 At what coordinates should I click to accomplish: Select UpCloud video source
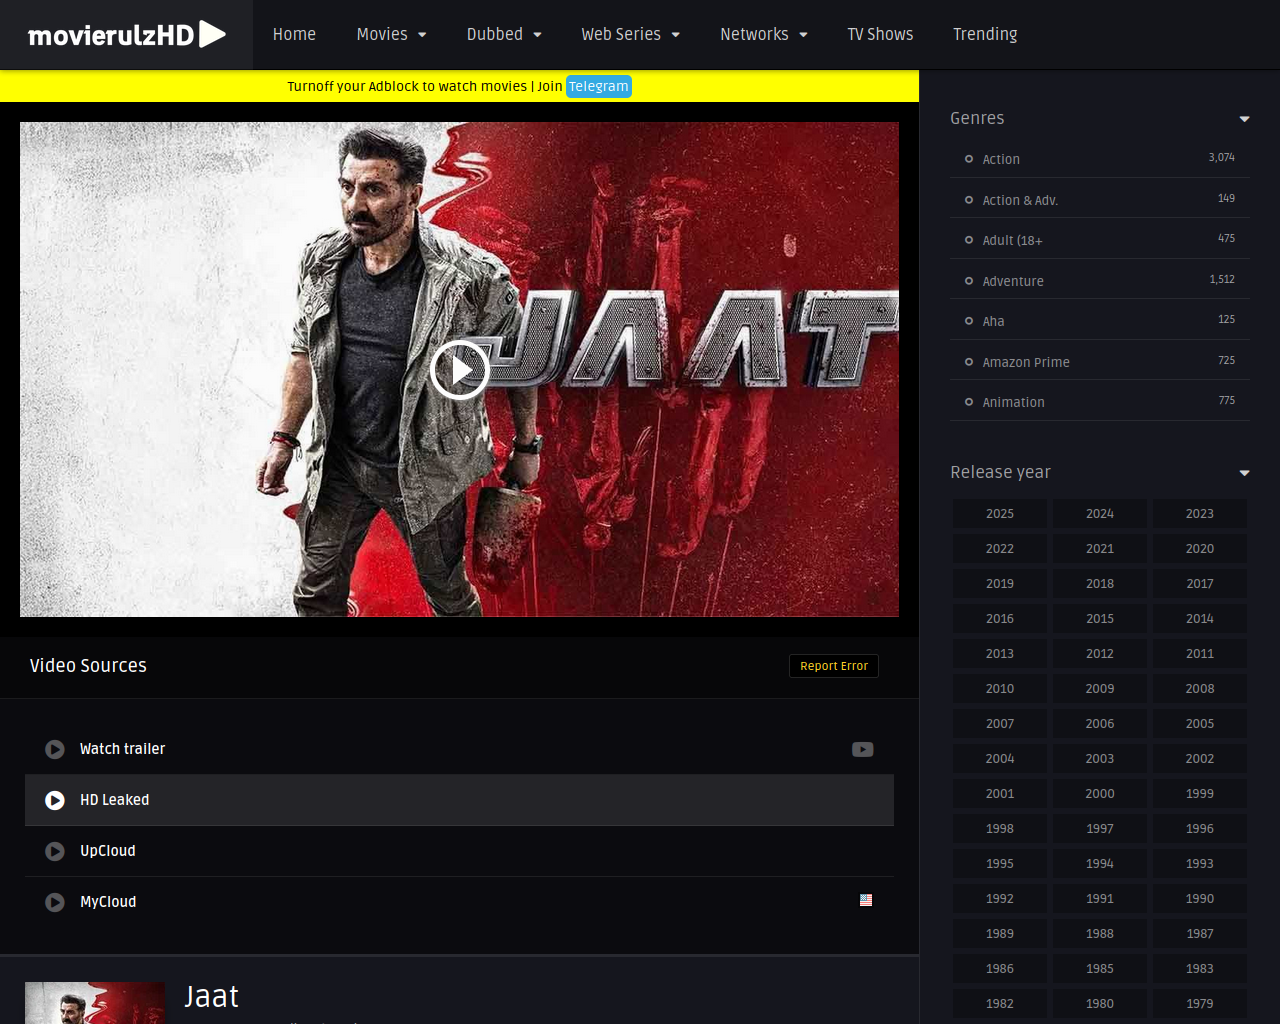click(x=459, y=851)
